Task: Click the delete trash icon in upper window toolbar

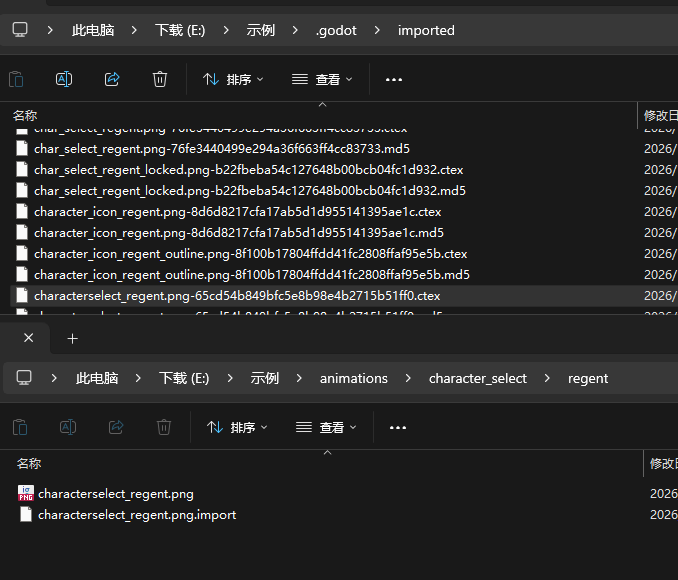Action: tap(160, 80)
